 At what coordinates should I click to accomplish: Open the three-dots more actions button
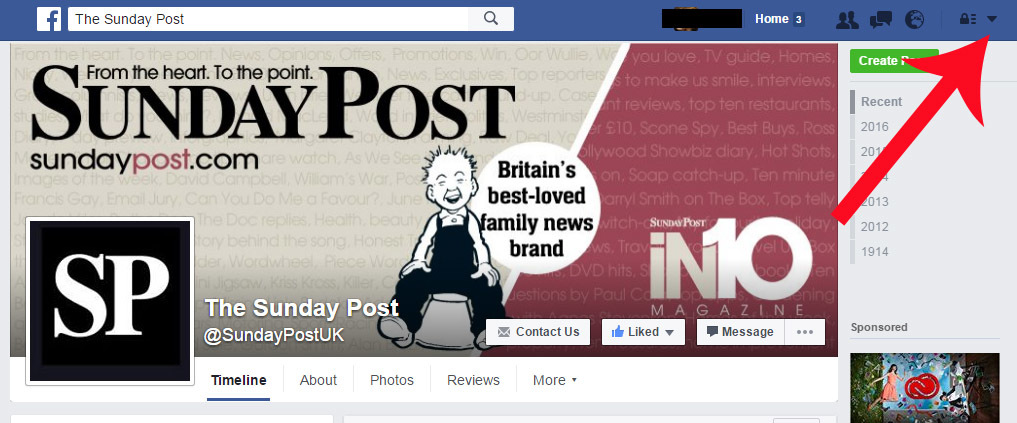(x=805, y=332)
